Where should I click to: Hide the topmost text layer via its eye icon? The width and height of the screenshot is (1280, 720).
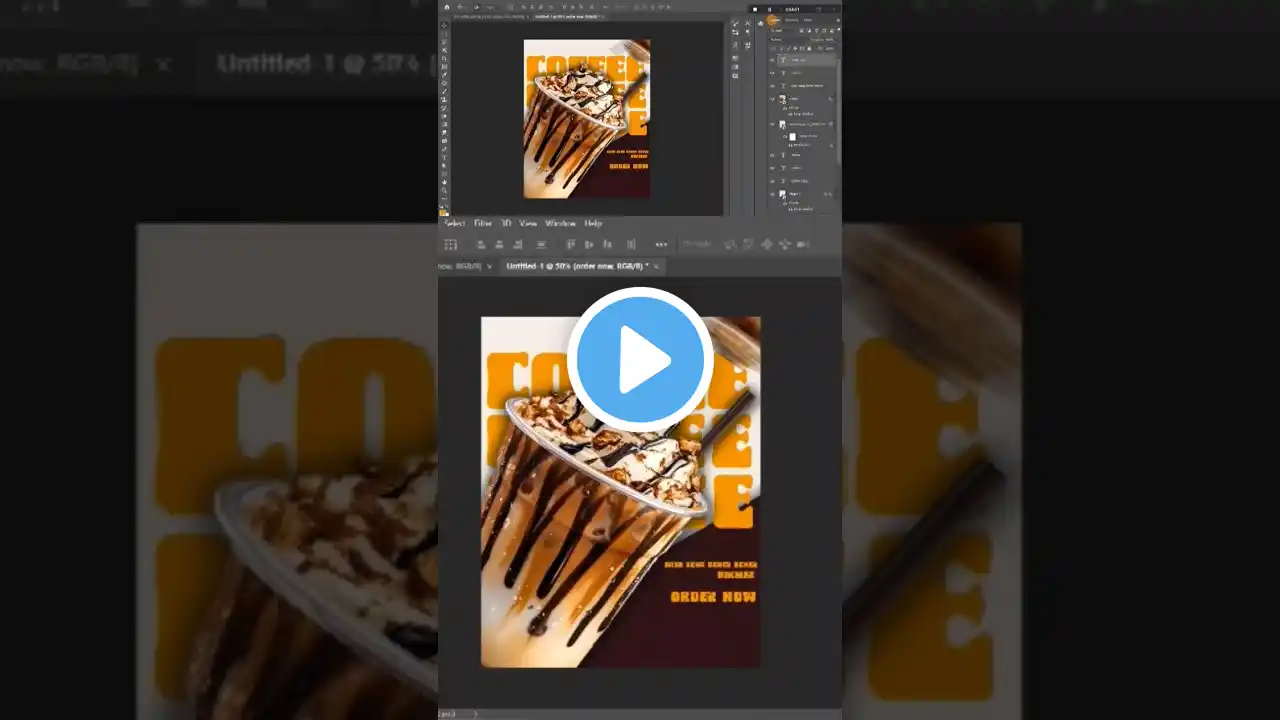[772, 60]
